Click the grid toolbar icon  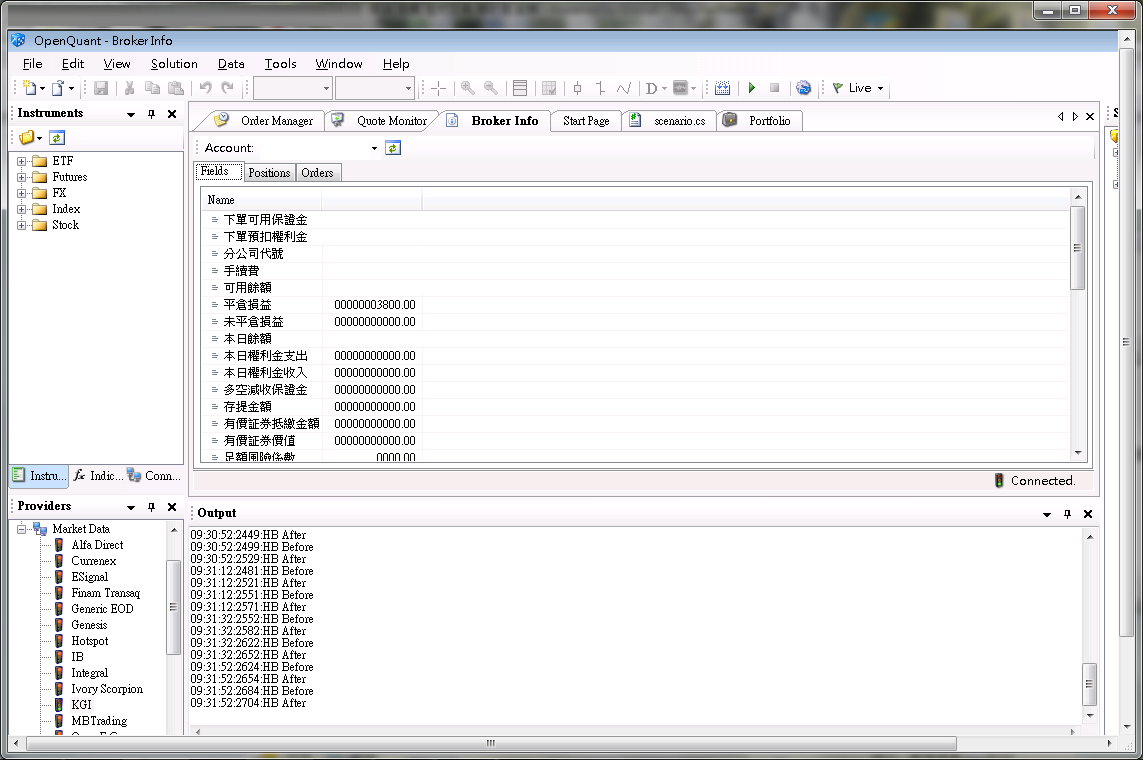549,88
